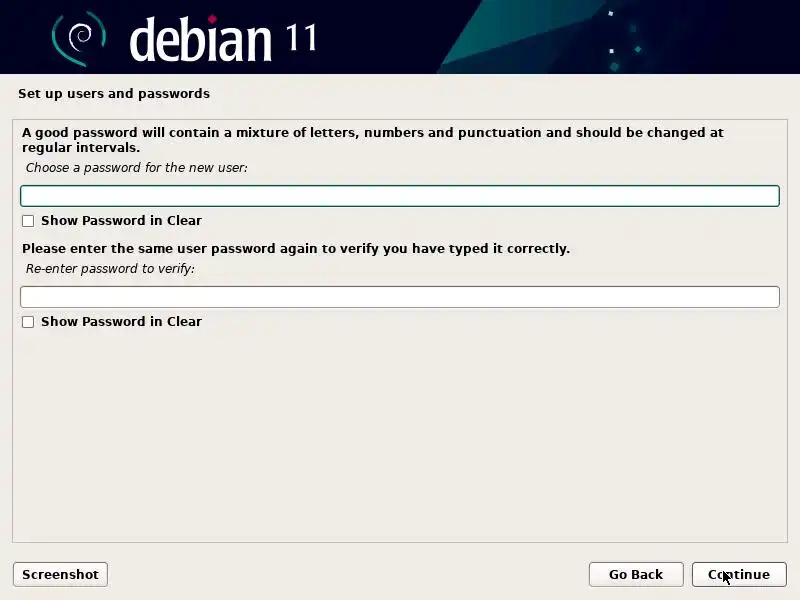
Task: Click the Please enter the same user password text
Action: coord(296,248)
